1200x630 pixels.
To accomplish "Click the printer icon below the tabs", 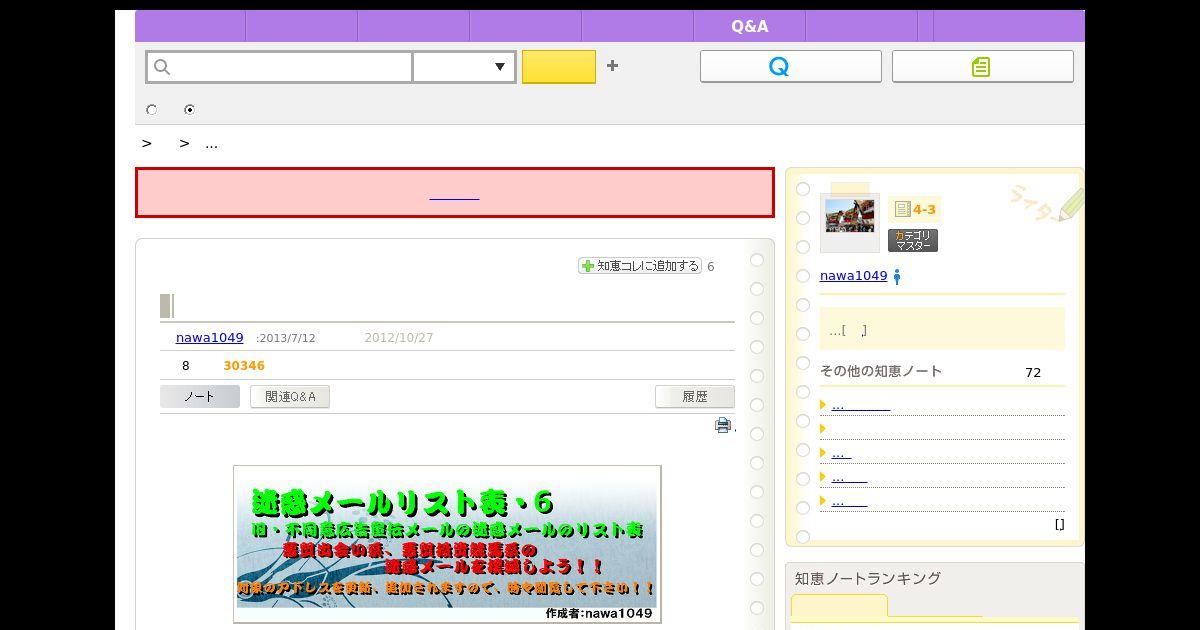I will click(x=723, y=425).
